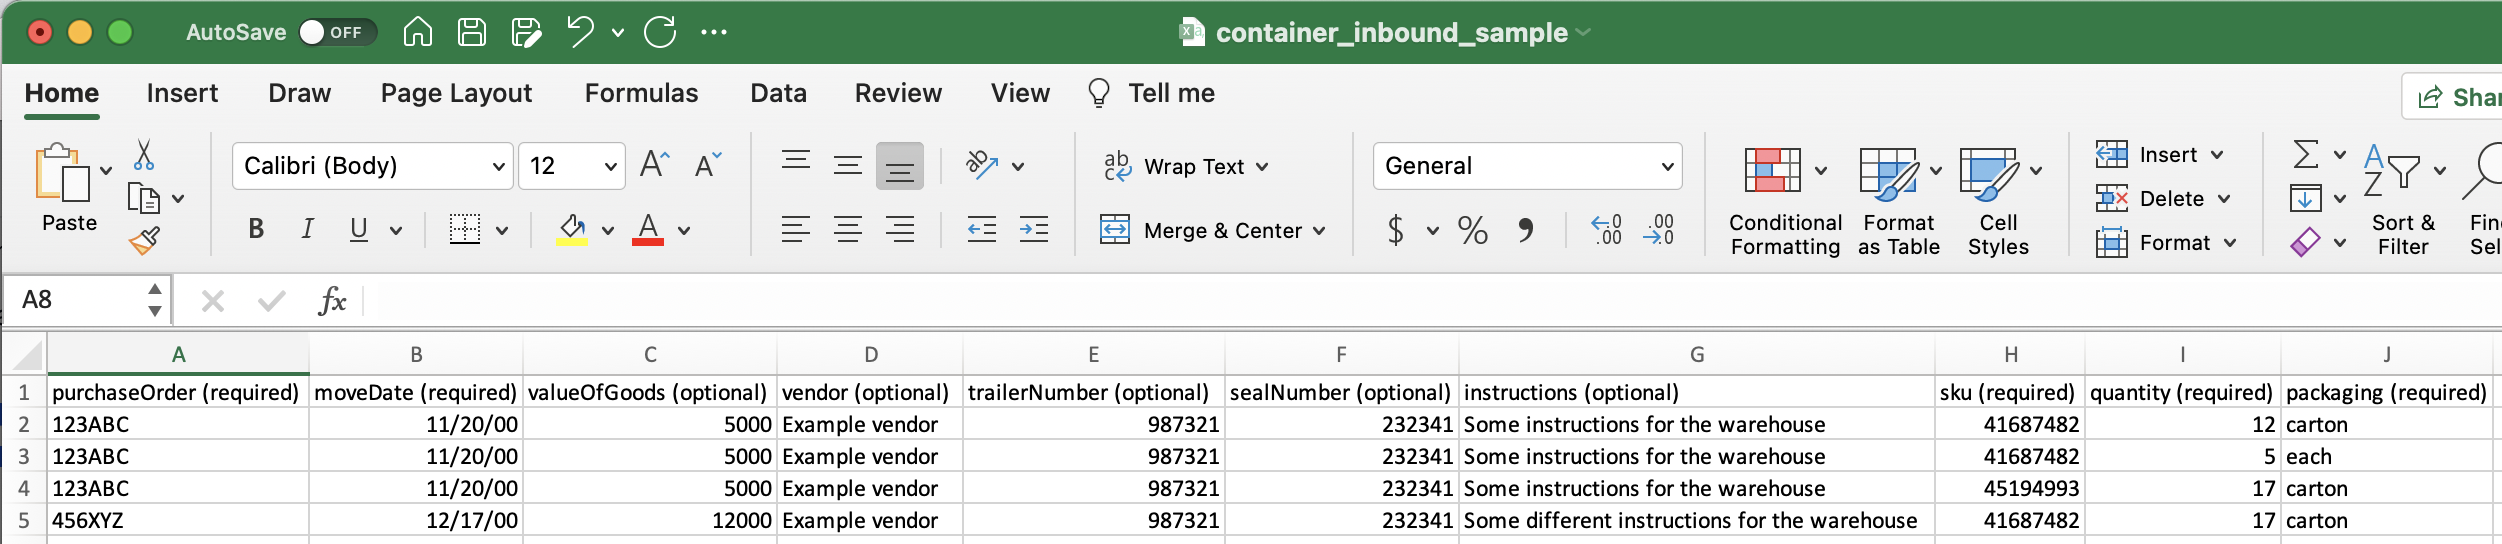Open Cell Styles
The height and width of the screenshot is (544, 2502).
(x=1998, y=200)
